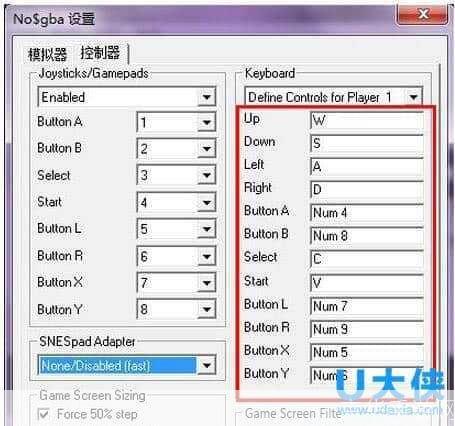
Task: Open joystick Button X dropdown
Action: tap(176, 283)
